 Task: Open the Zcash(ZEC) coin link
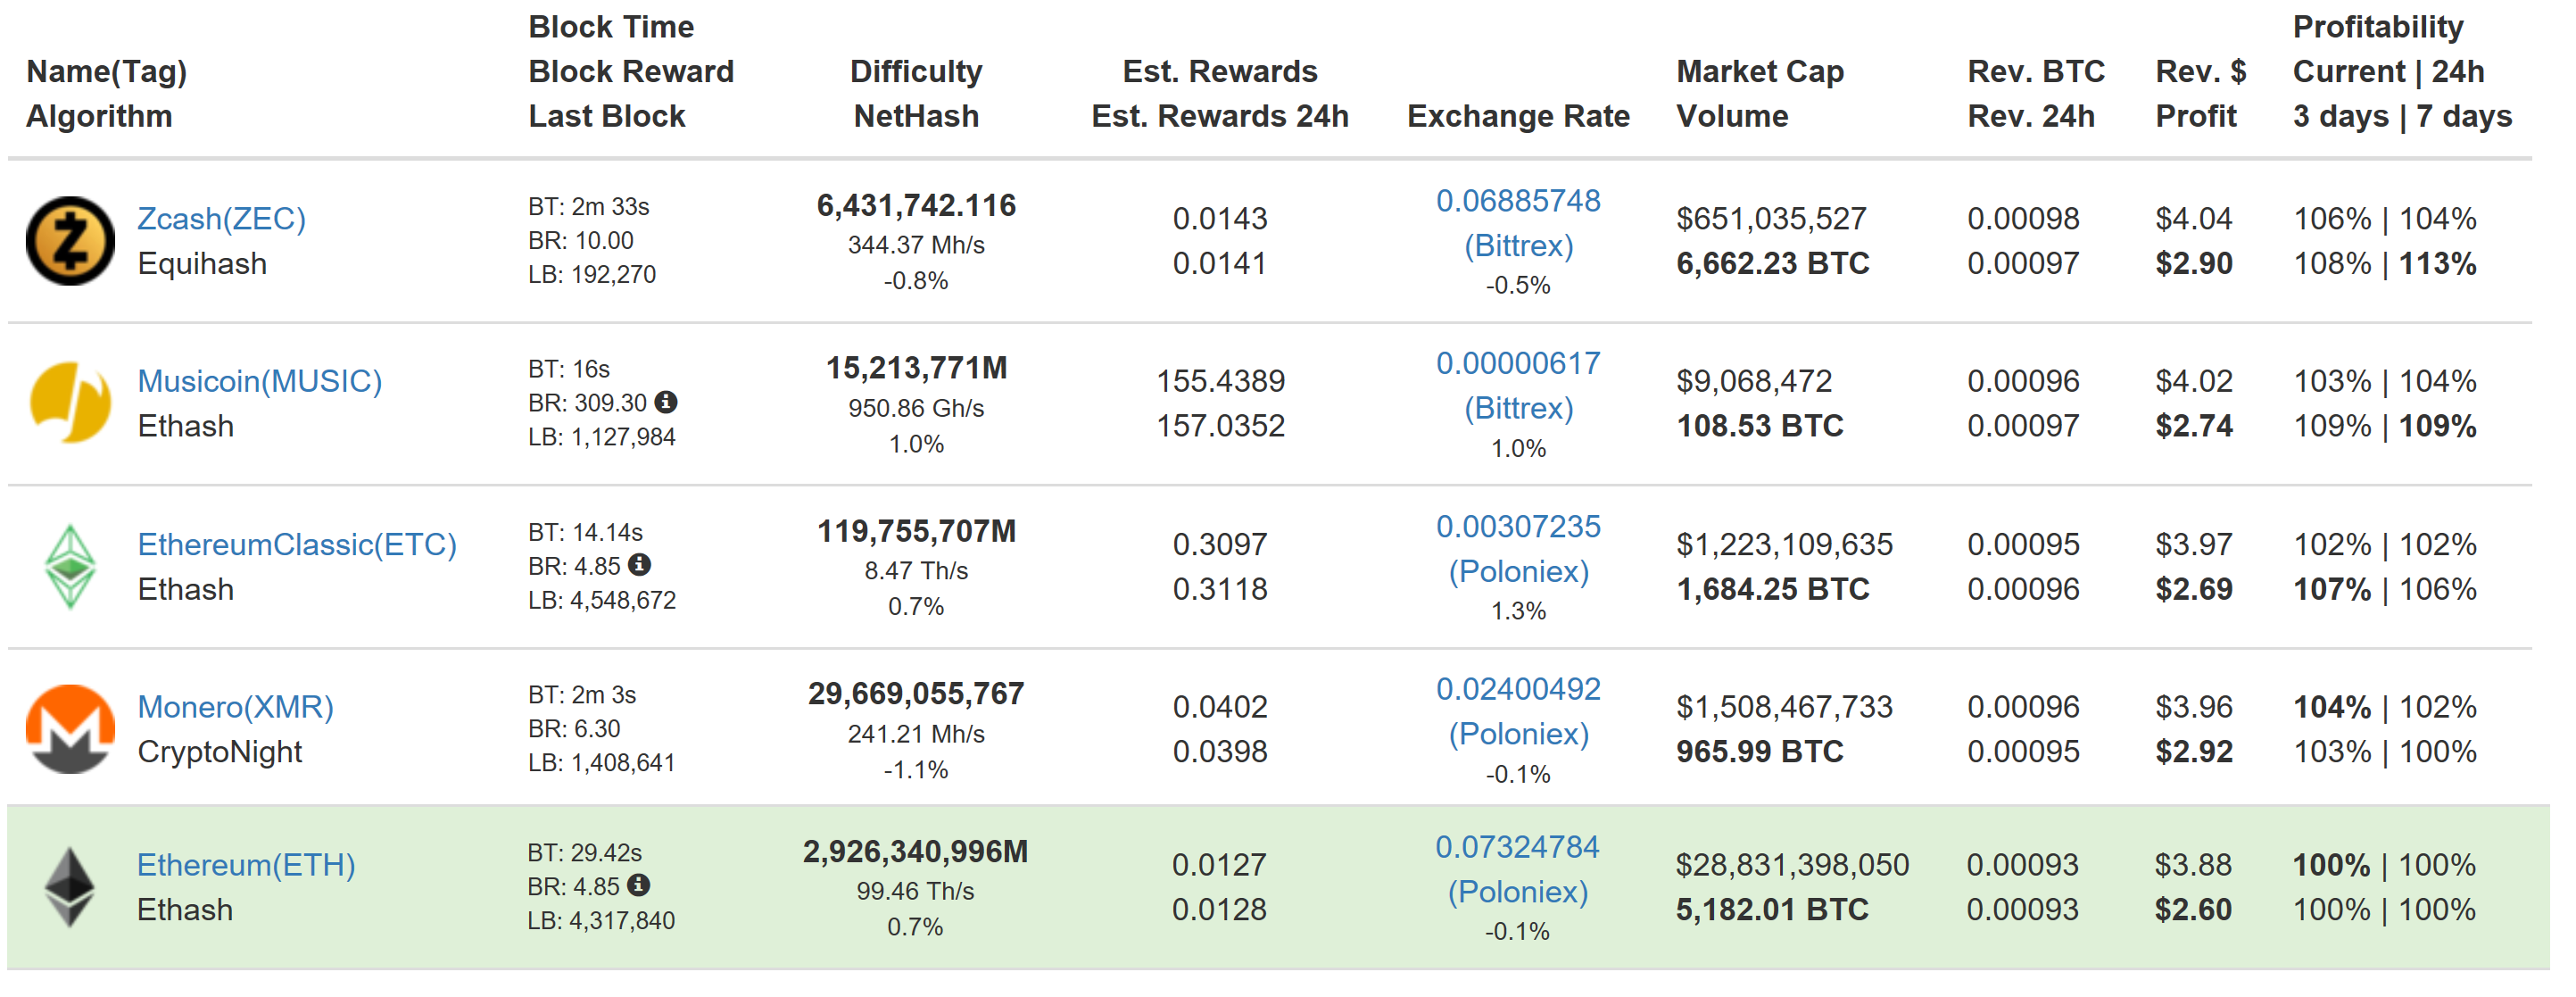(221, 219)
